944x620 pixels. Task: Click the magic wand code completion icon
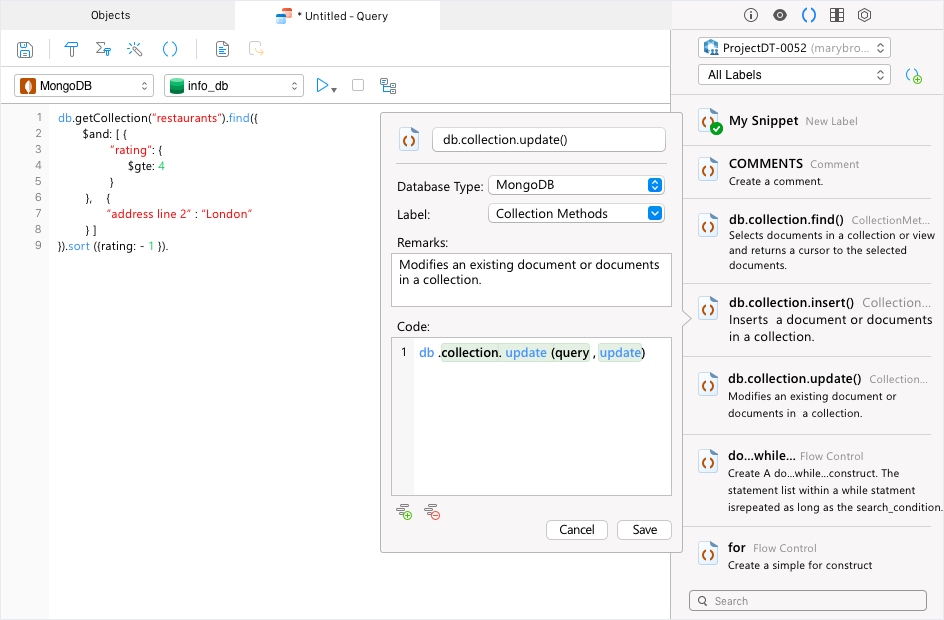135,49
